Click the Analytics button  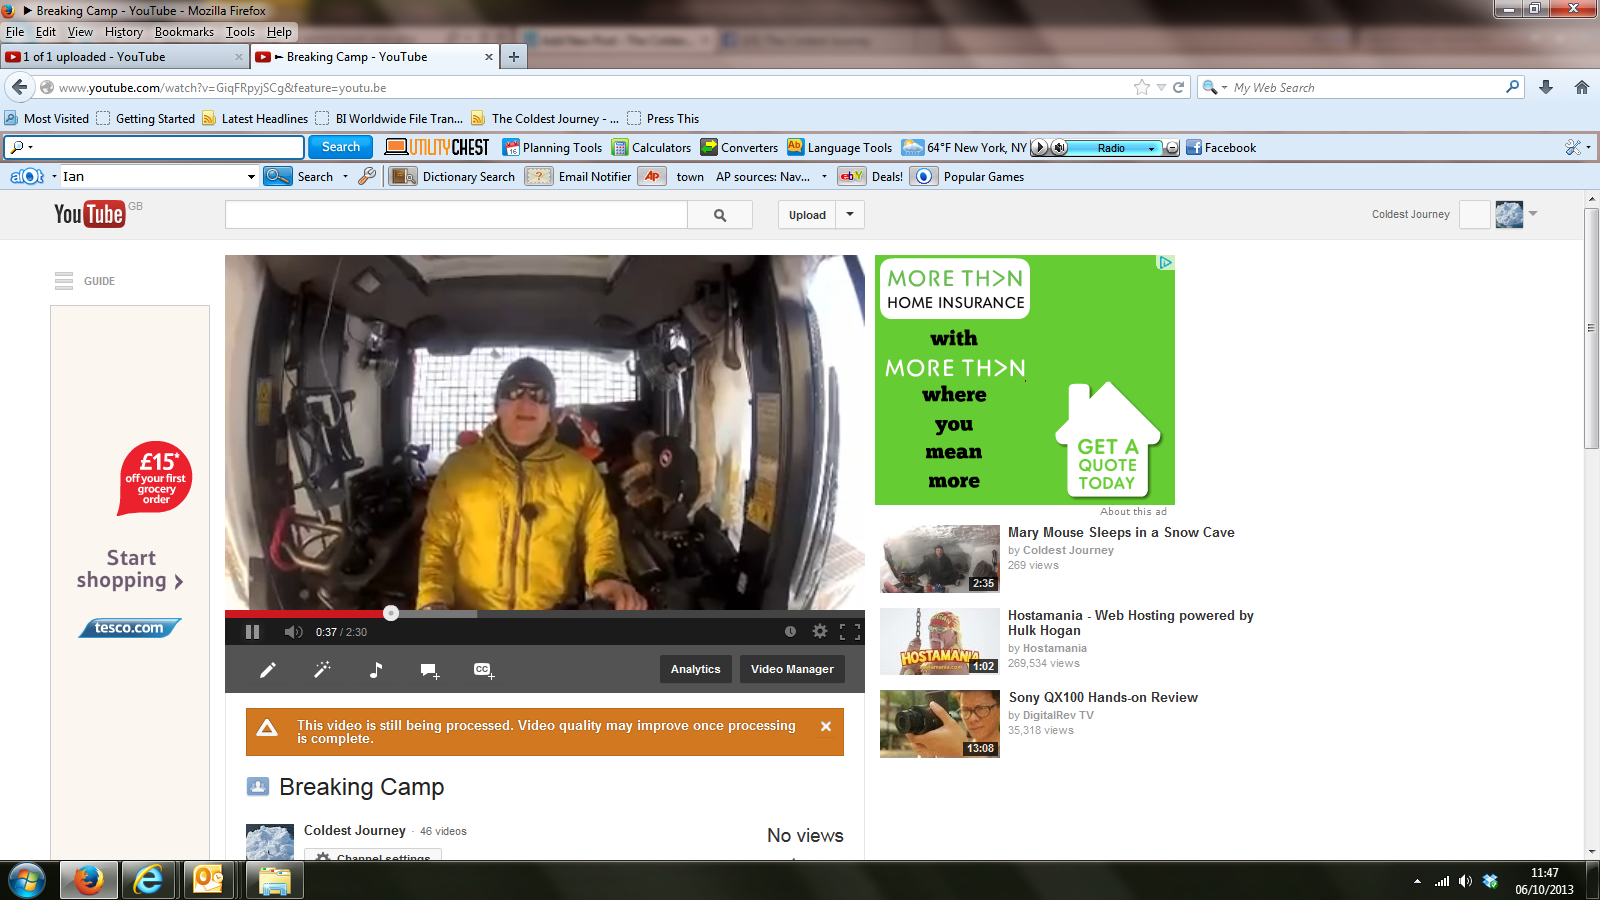coord(696,669)
